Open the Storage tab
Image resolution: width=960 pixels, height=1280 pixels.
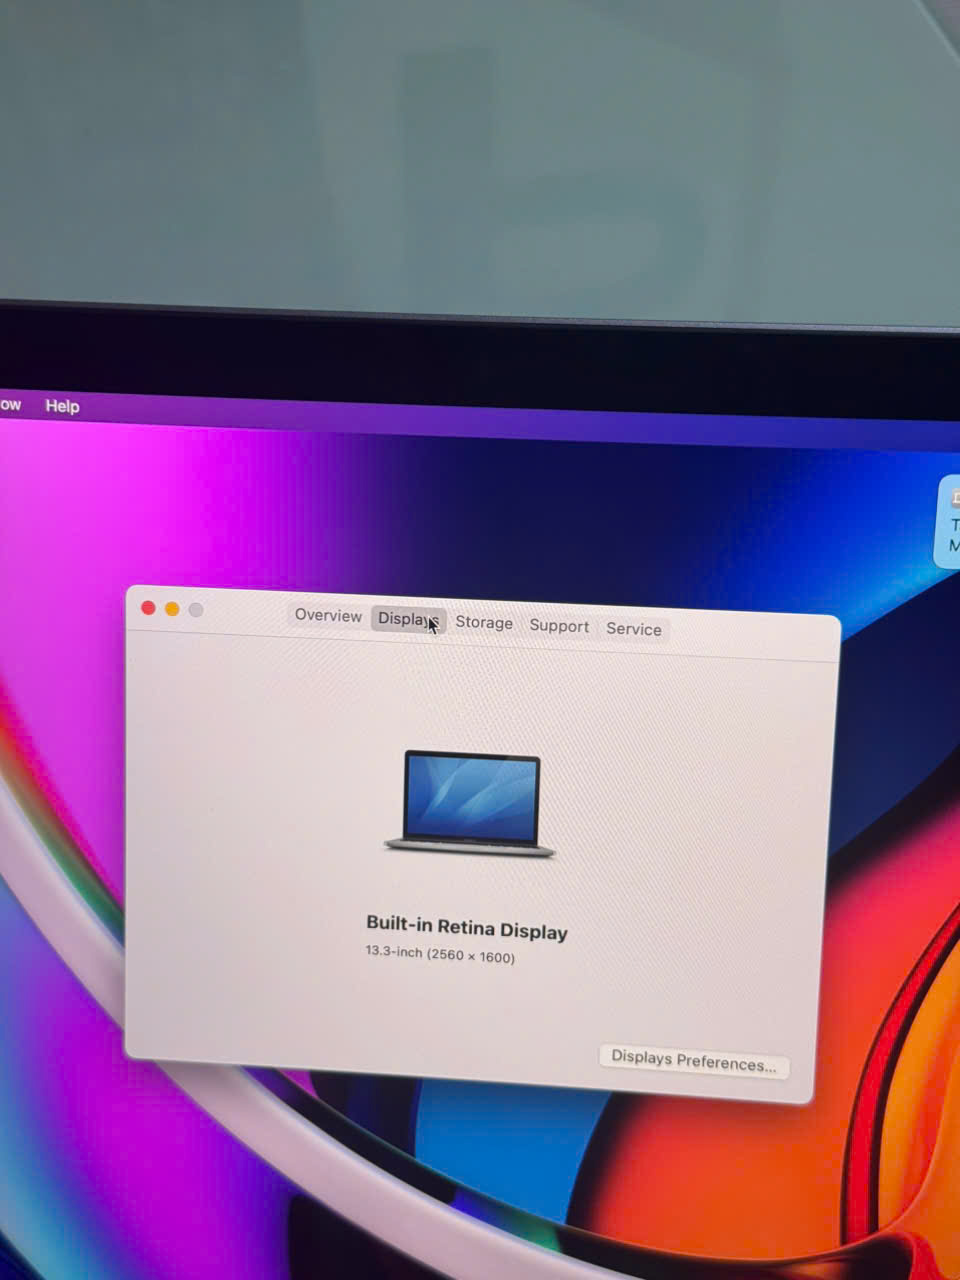click(484, 622)
